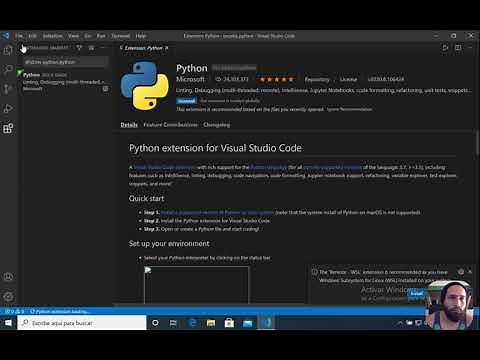Open the Run menu

(x=101, y=36)
